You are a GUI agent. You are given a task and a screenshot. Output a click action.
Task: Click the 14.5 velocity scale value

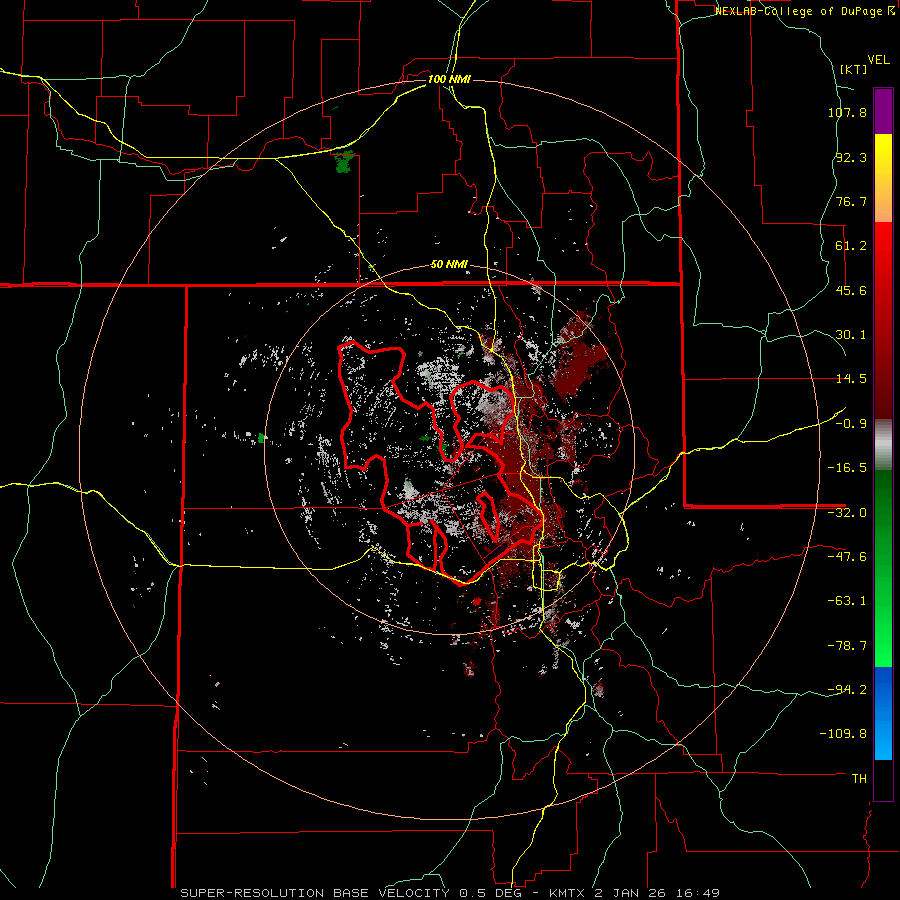coord(851,379)
